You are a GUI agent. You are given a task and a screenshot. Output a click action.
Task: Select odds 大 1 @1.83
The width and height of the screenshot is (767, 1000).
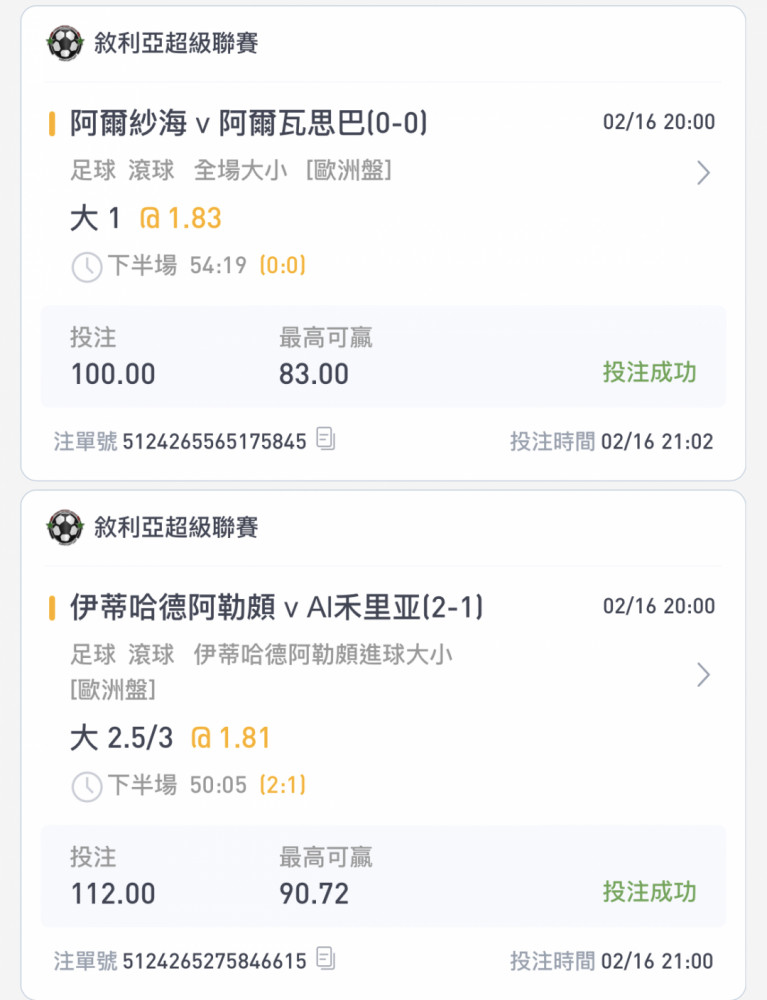tap(146, 218)
